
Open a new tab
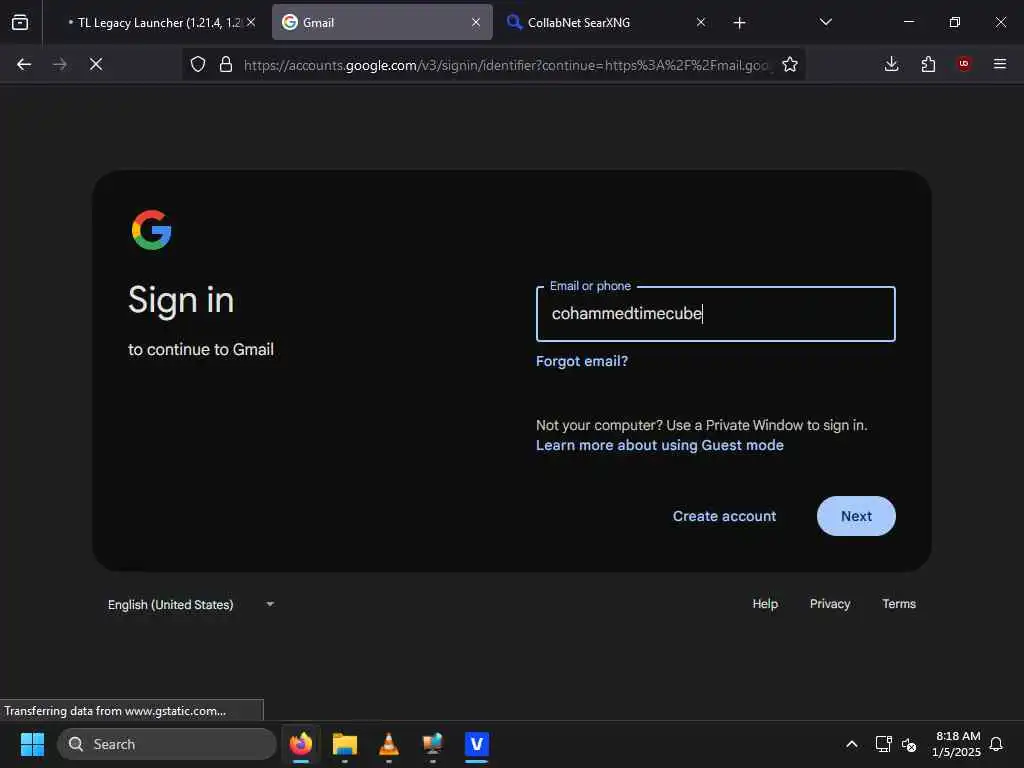coord(739,23)
